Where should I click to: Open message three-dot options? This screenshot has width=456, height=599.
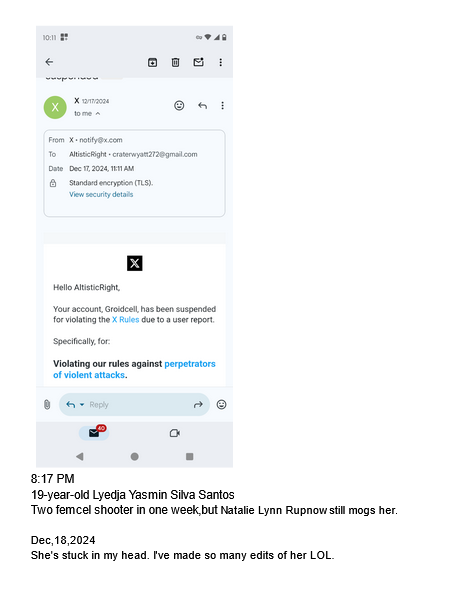pyautogui.click(x=222, y=105)
